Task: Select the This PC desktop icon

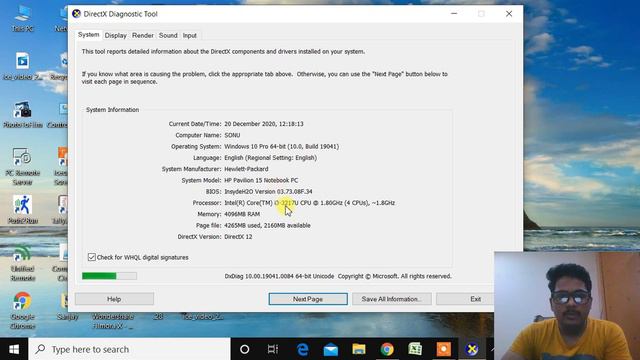Action: [22, 18]
